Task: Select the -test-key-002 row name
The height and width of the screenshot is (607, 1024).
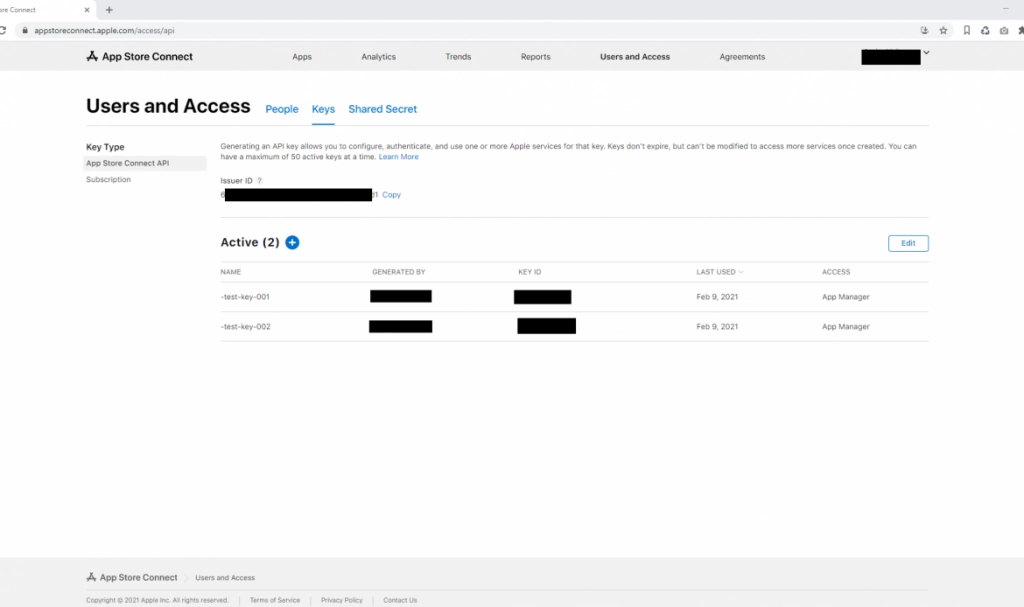Action: pyautogui.click(x=246, y=327)
